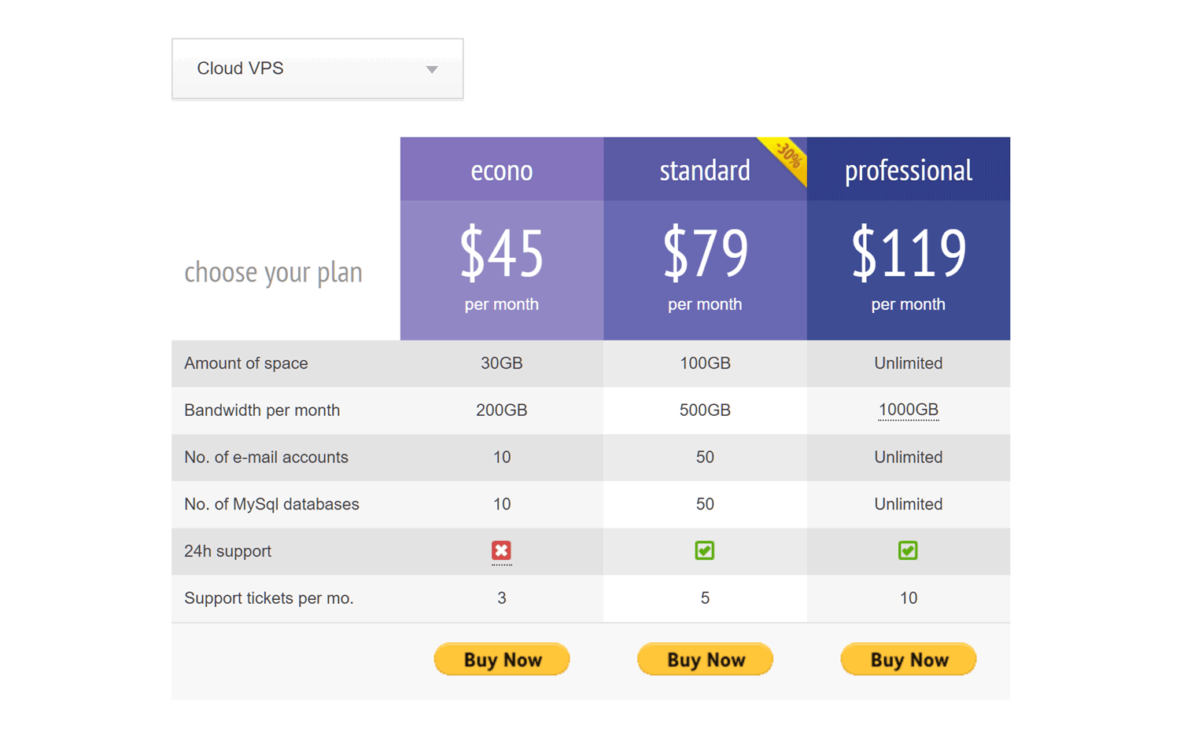The width and height of the screenshot is (1180, 732).
Task: Open the Cloud VPS dropdown
Action: [317, 69]
